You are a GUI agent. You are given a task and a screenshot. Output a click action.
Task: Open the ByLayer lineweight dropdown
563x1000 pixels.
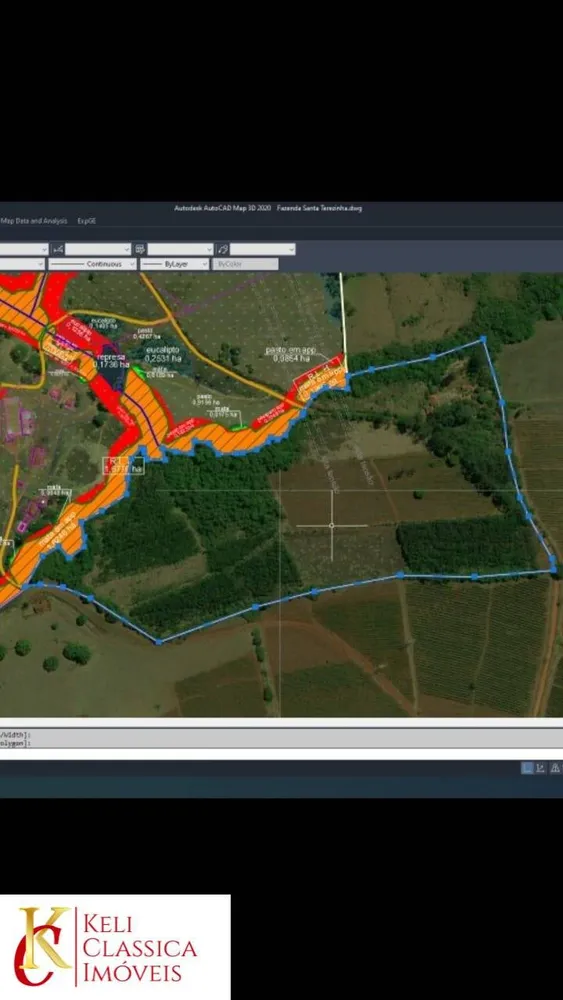coord(175,263)
